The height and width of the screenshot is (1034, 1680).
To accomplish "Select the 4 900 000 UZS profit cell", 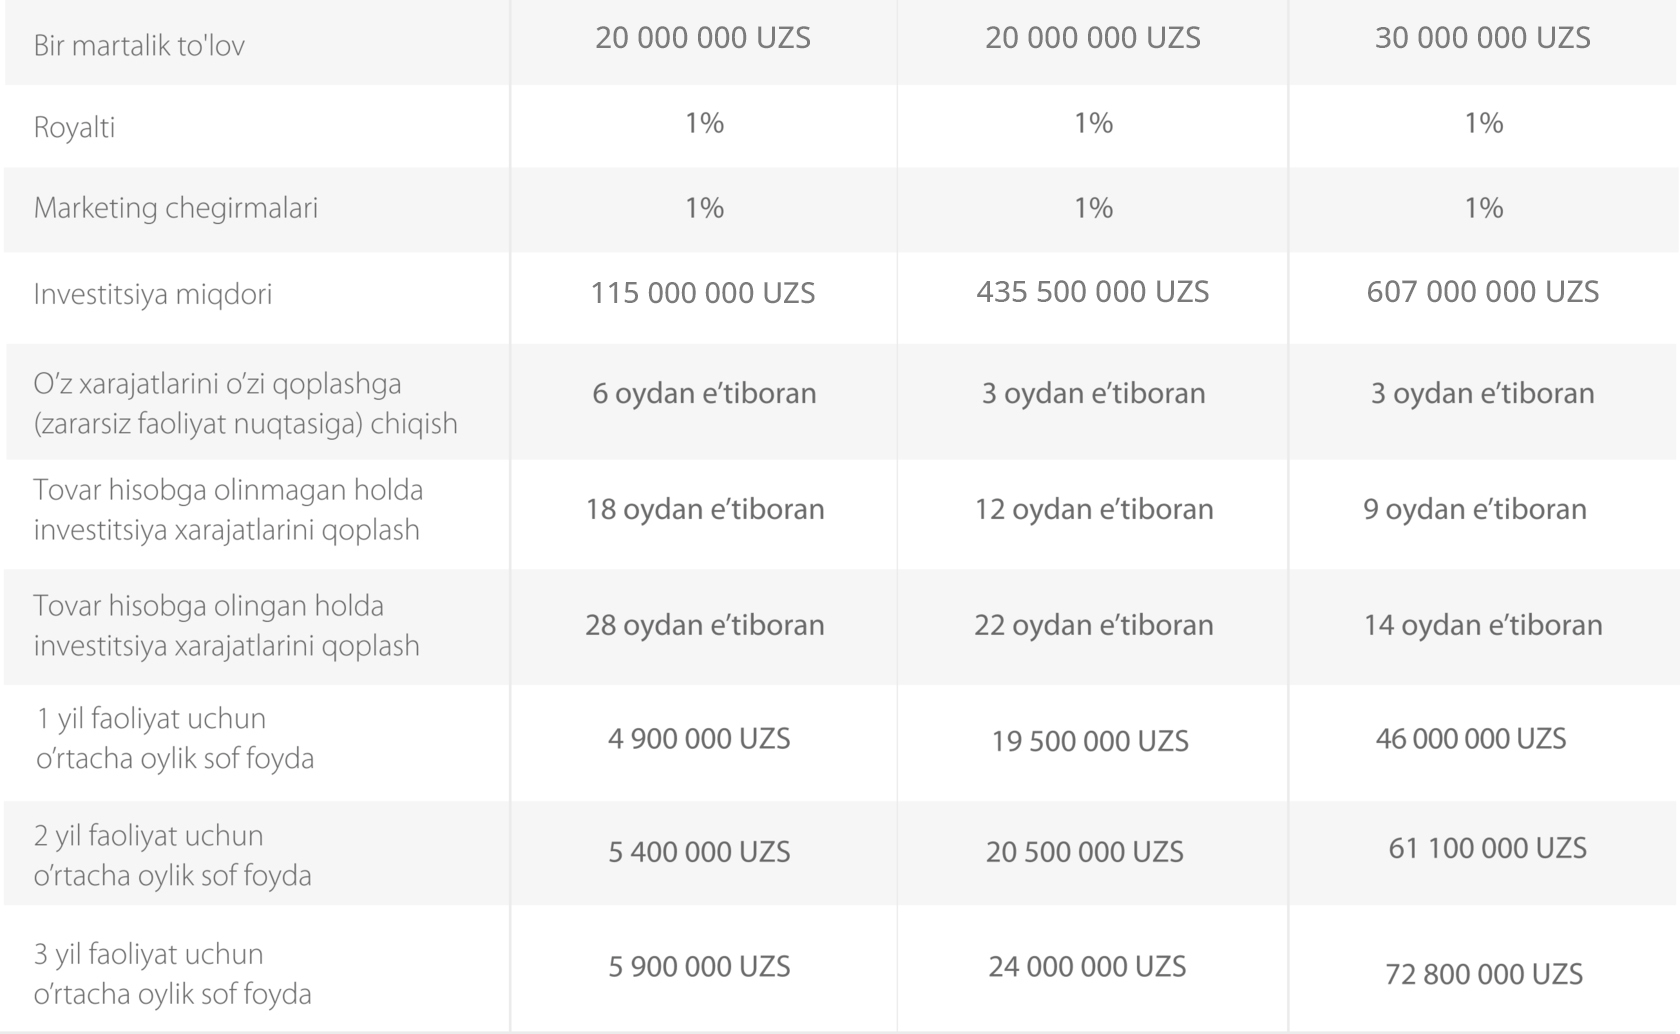I will coord(699,739).
